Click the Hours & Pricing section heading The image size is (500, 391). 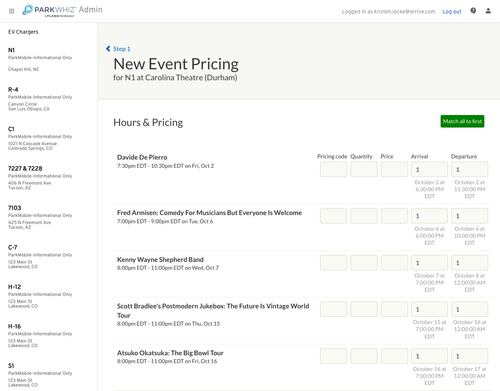[x=148, y=122]
